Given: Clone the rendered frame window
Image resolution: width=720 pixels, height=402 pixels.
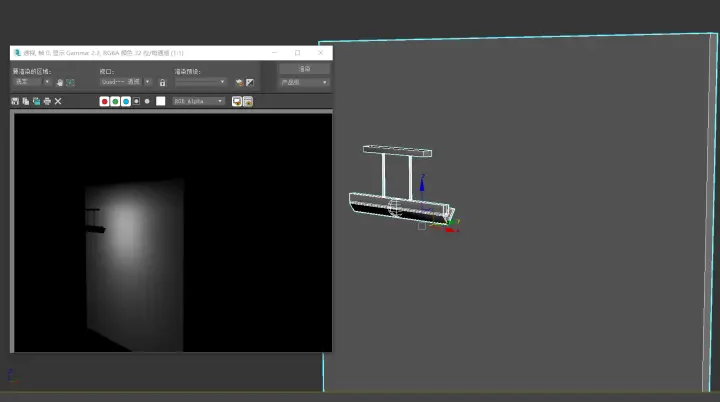Looking at the screenshot, I should pos(36,101).
